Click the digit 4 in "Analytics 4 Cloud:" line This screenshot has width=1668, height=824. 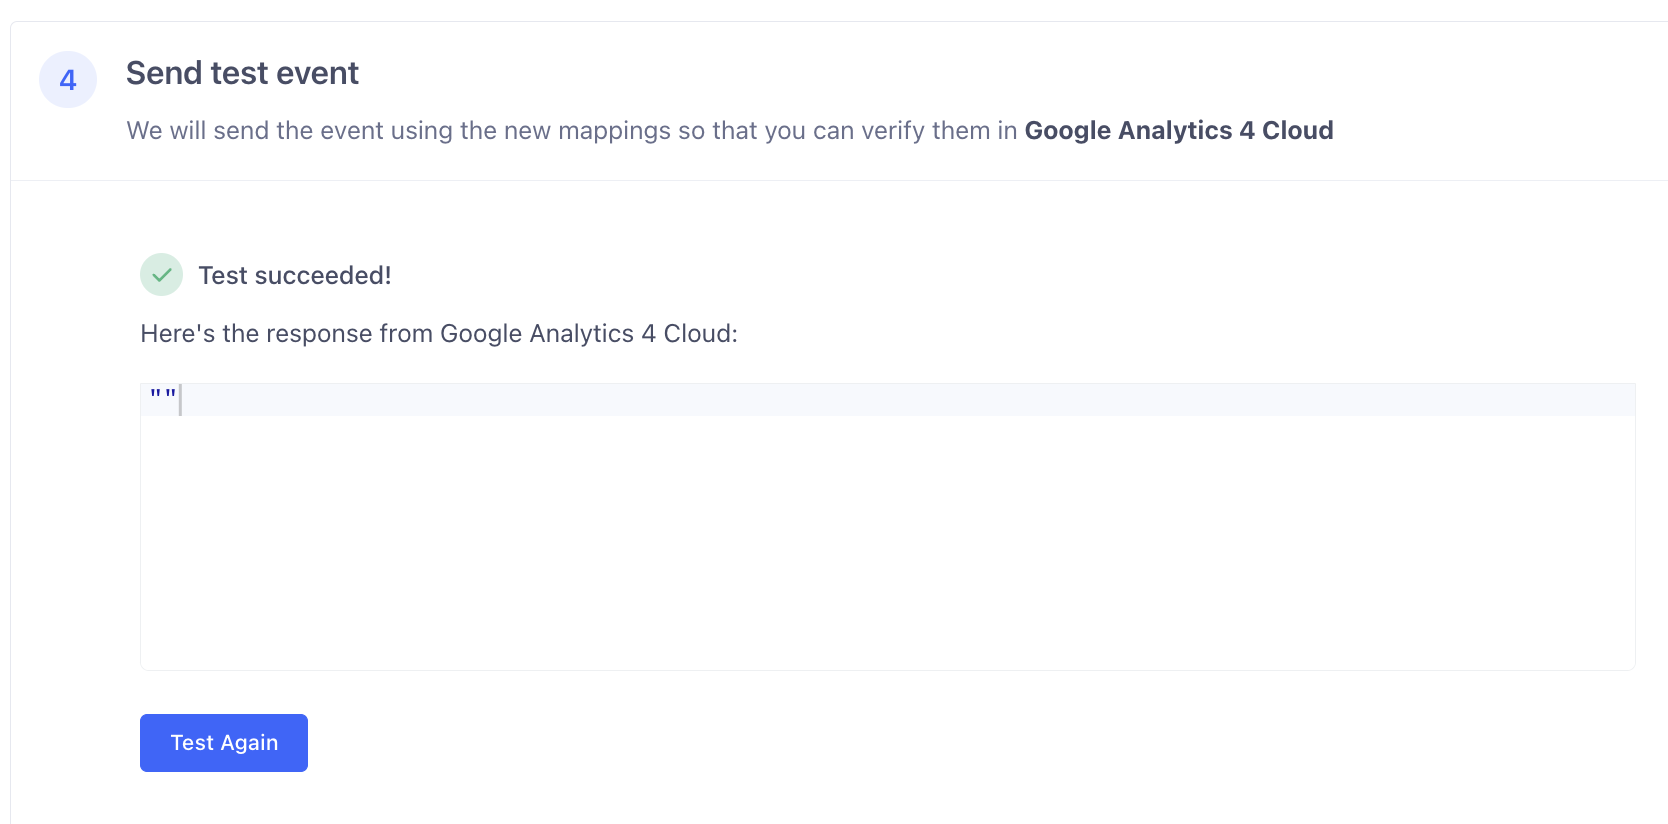pyautogui.click(x=648, y=334)
